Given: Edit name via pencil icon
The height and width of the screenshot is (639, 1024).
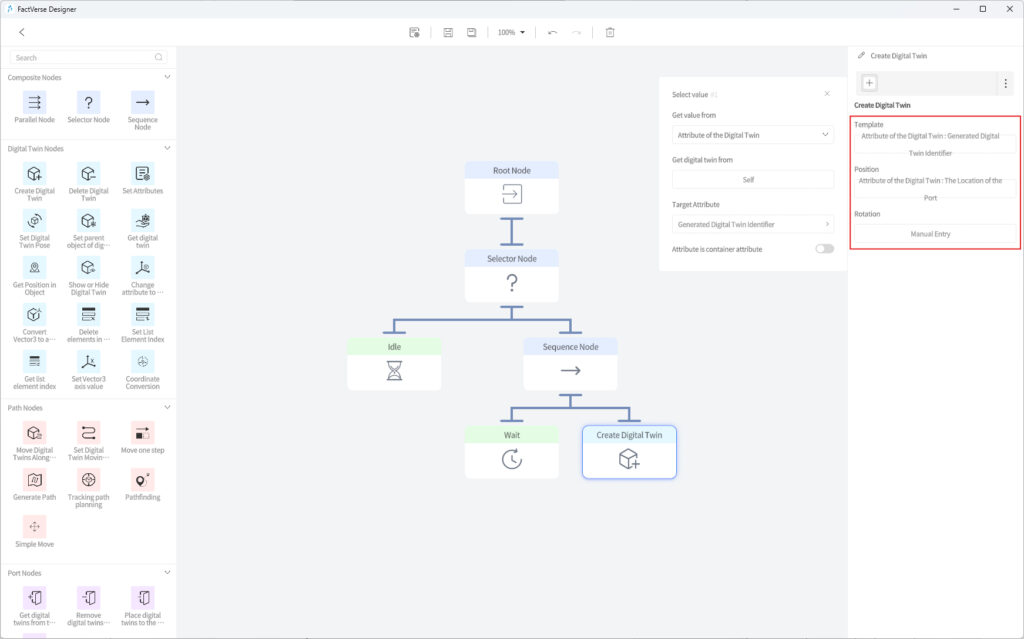Looking at the screenshot, I should coord(861,56).
